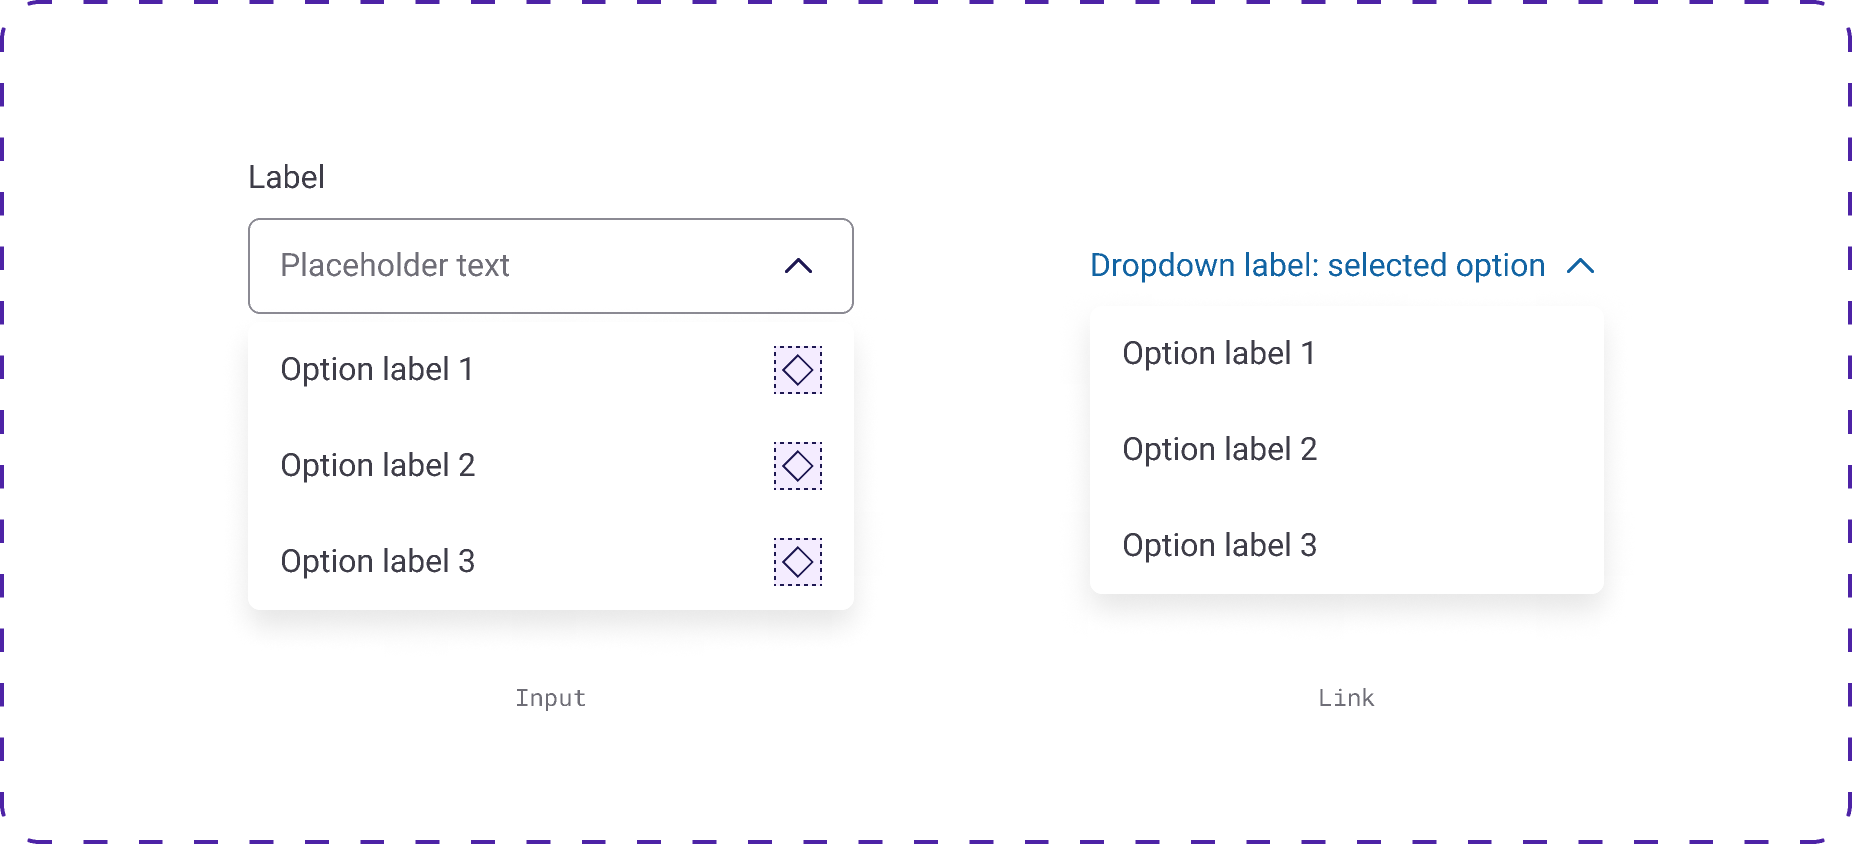This screenshot has width=1852, height=844.
Task: Toggle the swap placeholder for Option label 1
Action: tap(797, 370)
